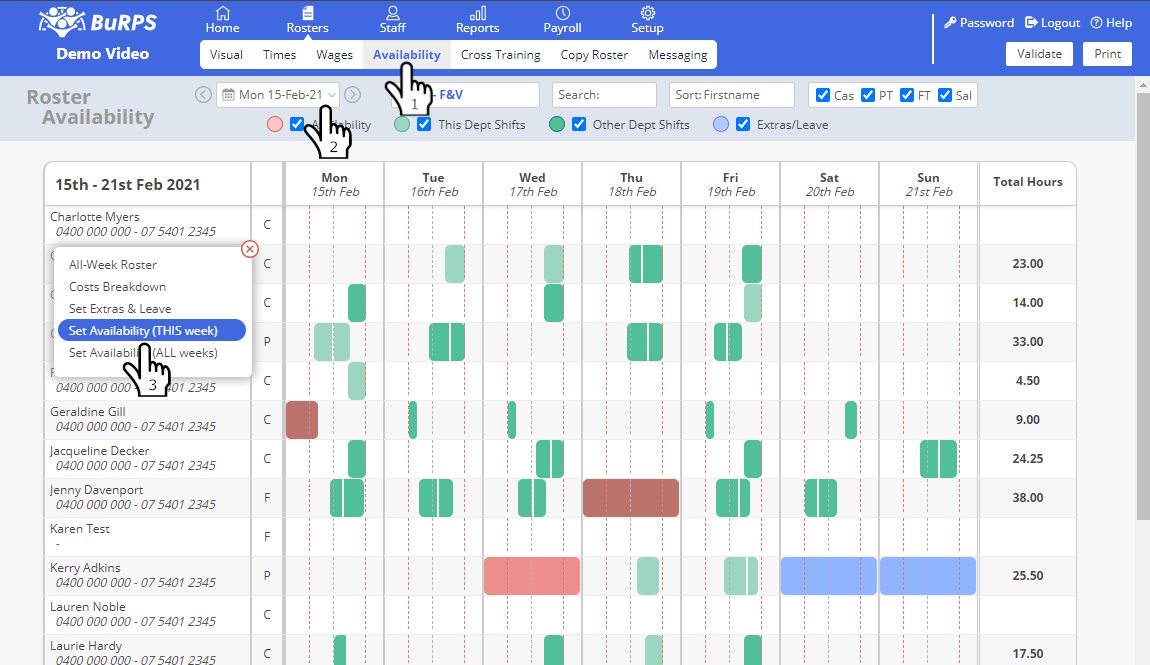Viewport: 1150px width, 665px height.
Task: Disable the Extras/Leave checkbox
Action: pyautogui.click(x=743, y=125)
